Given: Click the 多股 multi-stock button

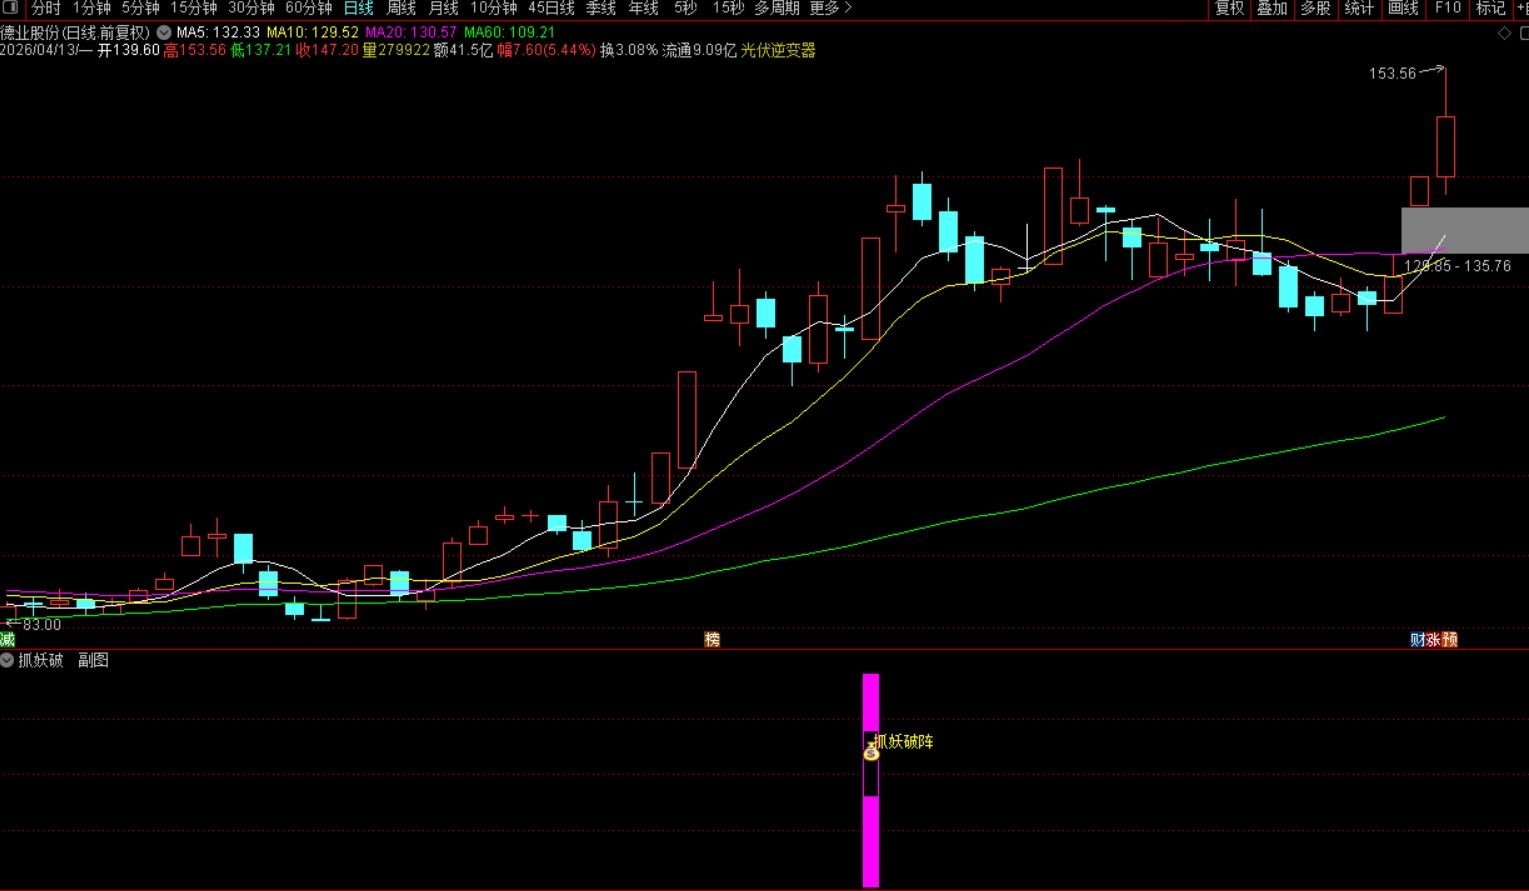Looking at the screenshot, I should (1316, 8).
